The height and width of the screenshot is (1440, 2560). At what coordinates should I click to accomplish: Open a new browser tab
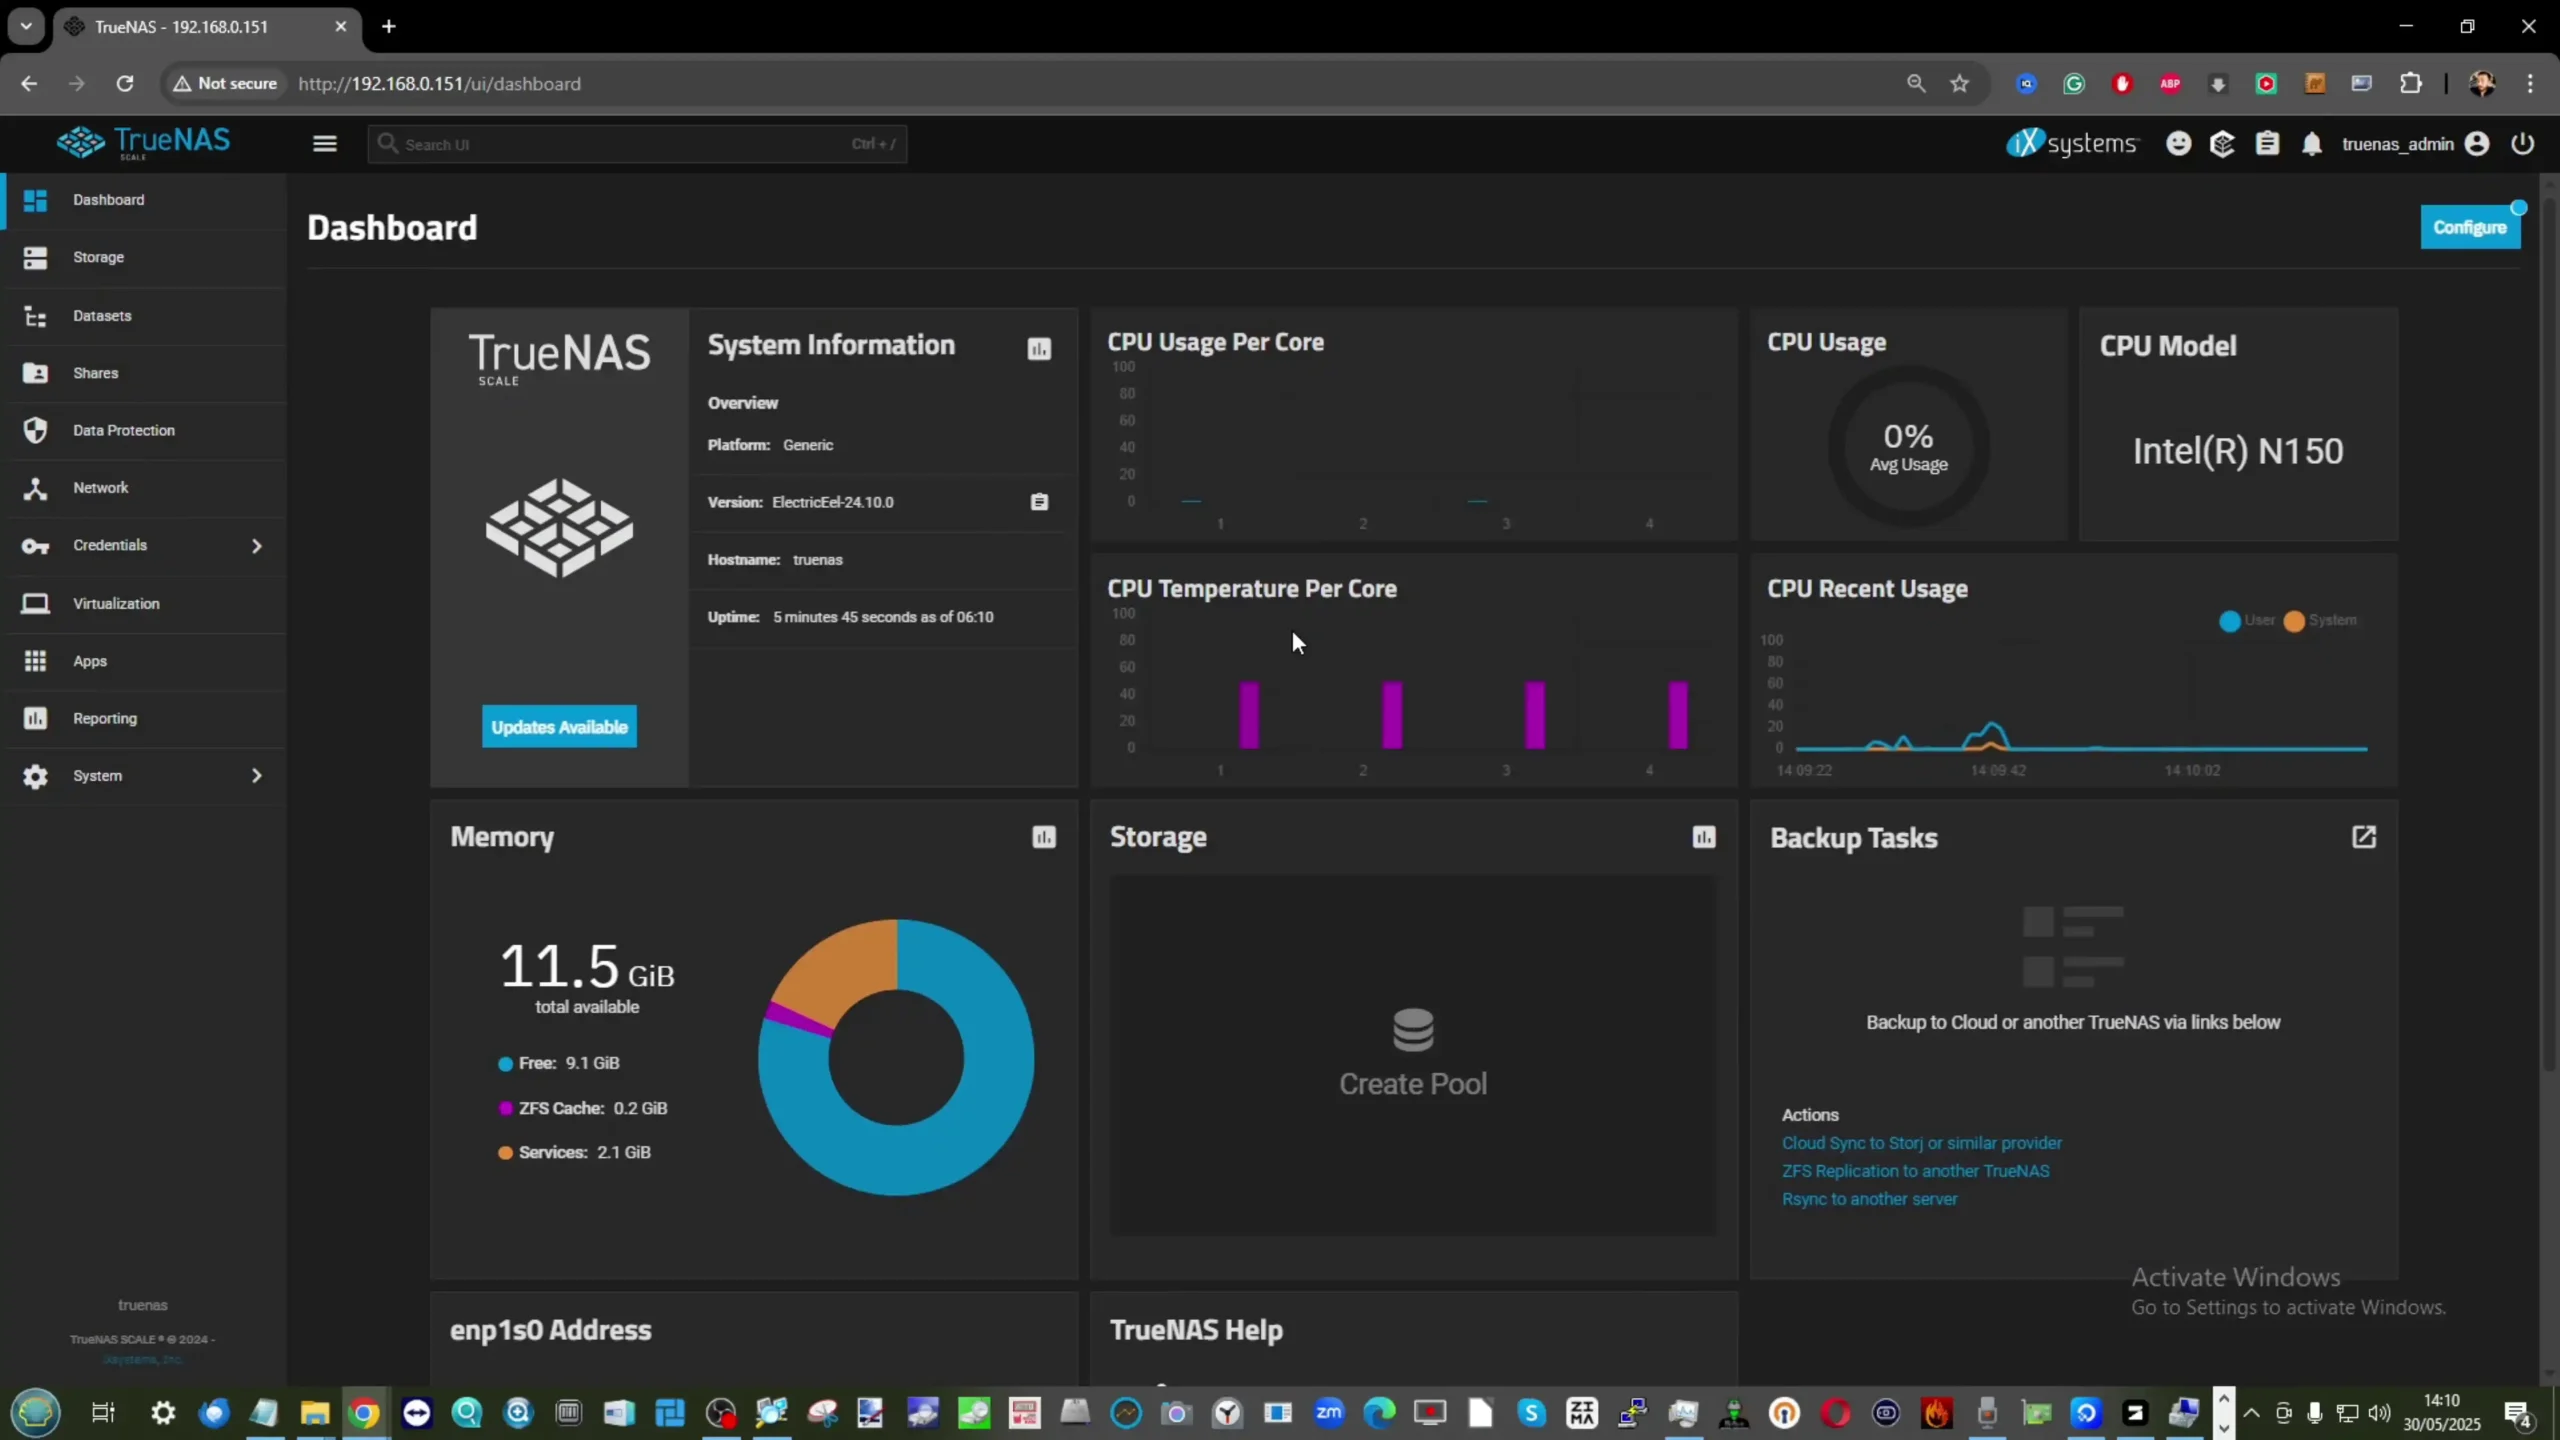389,27
